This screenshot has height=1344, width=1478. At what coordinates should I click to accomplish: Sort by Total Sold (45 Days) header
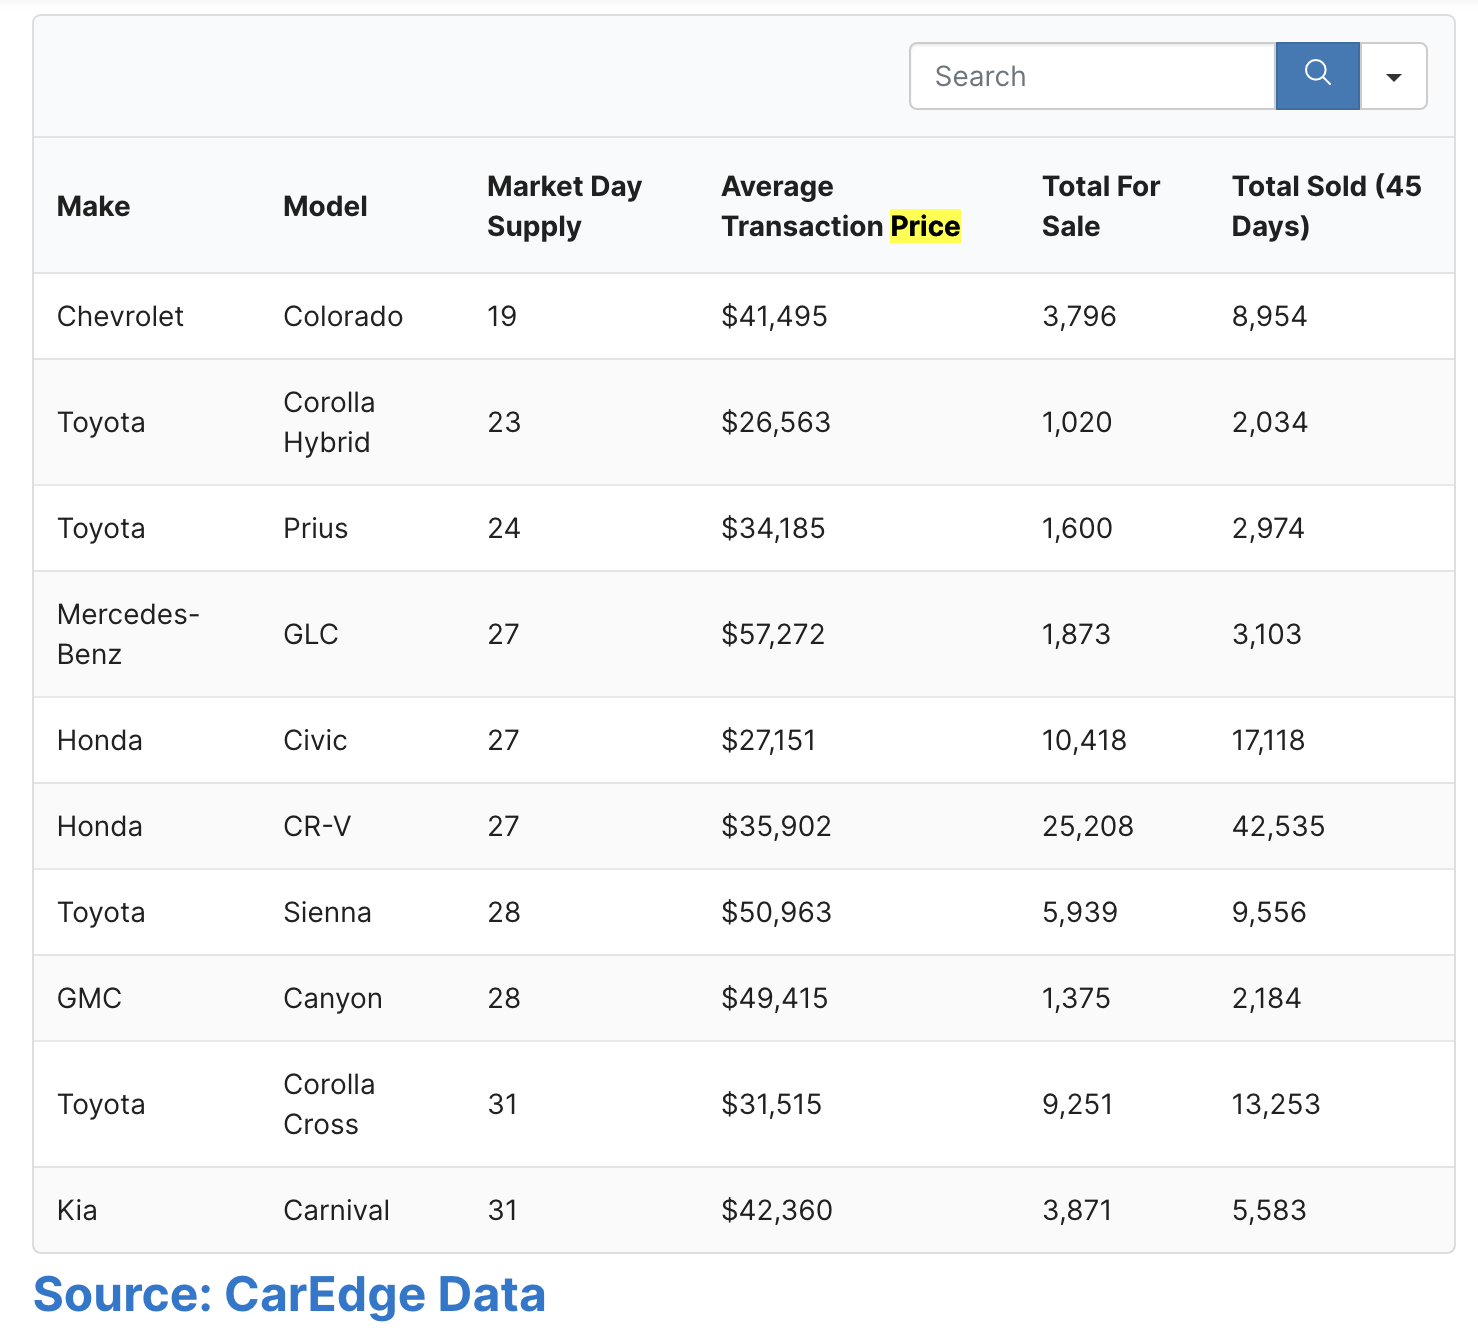(1326, 206)
